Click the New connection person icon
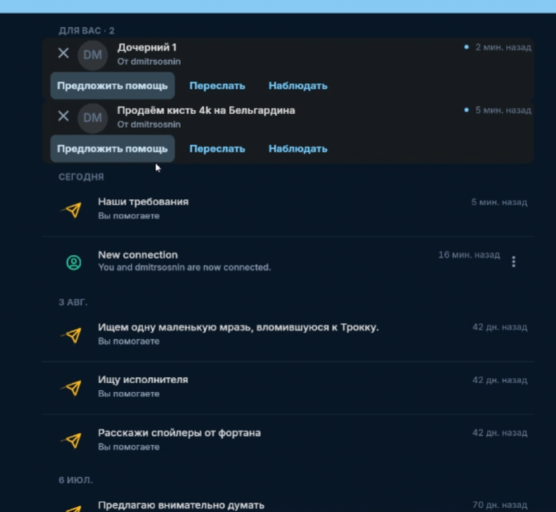Viewport: 556px width, 512px height. tap(74, 263)
